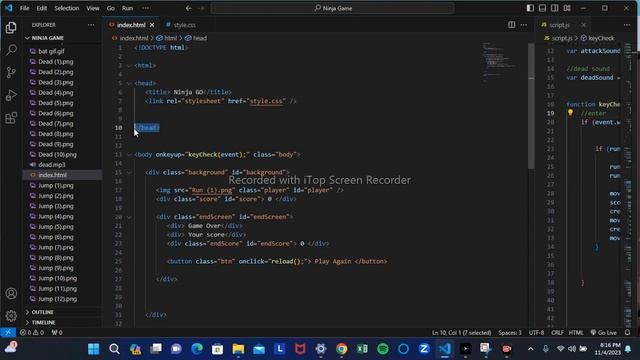The image size is (640, 360).
Task: Change the UTF-8 encoding in status bar
Action: [x=536, y=333]
